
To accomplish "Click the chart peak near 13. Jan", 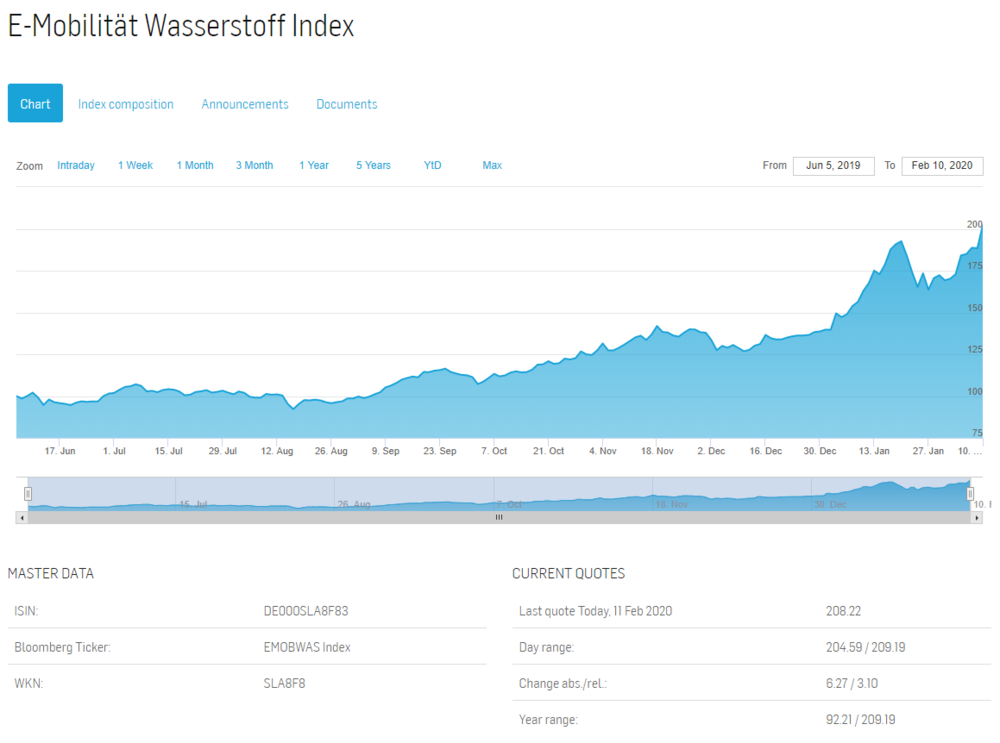I will [x=901, y=242].
